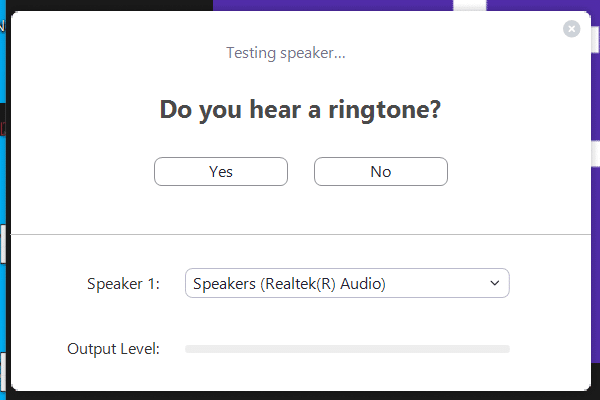Click the blank space between Yes and No

tap(301, 172)
